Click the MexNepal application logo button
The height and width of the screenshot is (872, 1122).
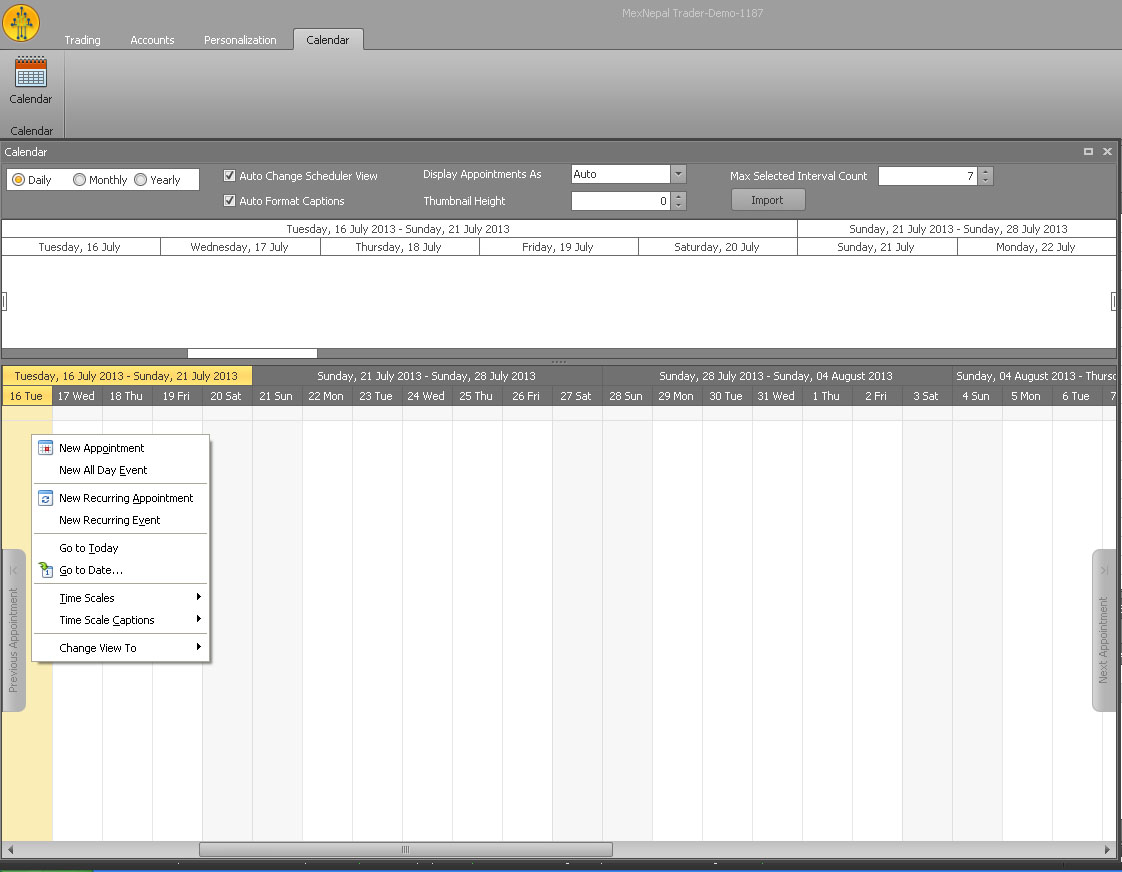tap(21, 22)
